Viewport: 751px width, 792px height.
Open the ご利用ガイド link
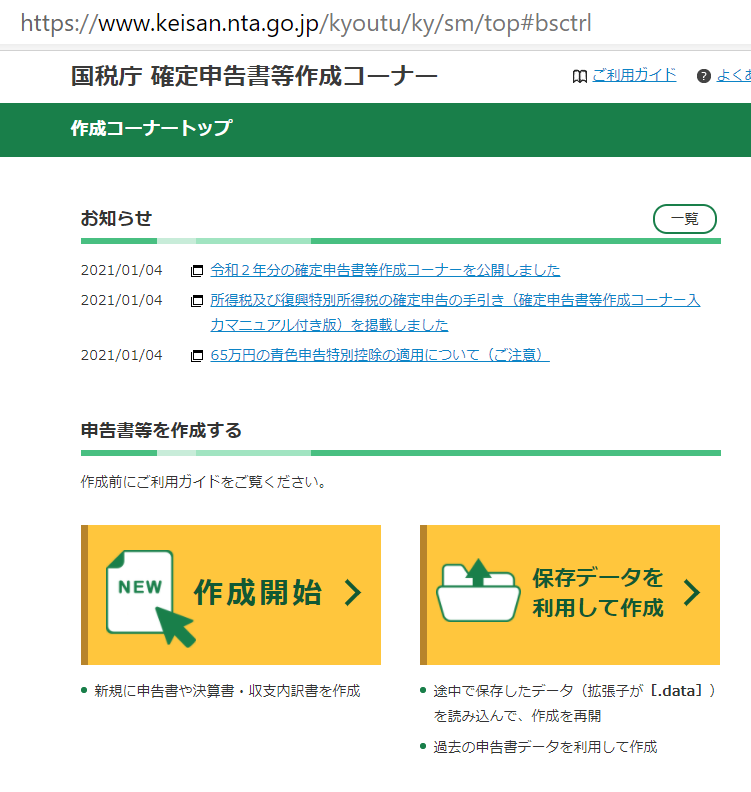click(x=634, y=75)
